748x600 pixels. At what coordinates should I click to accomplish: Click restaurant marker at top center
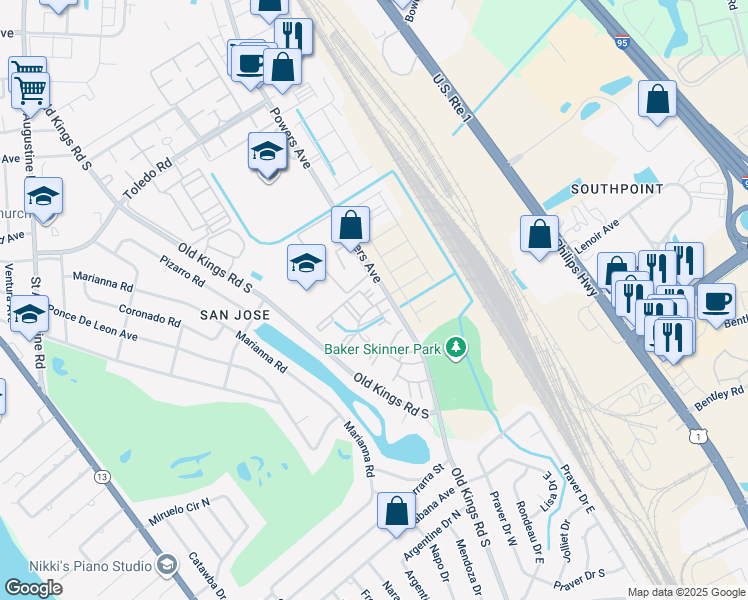(x=293, y=35)
